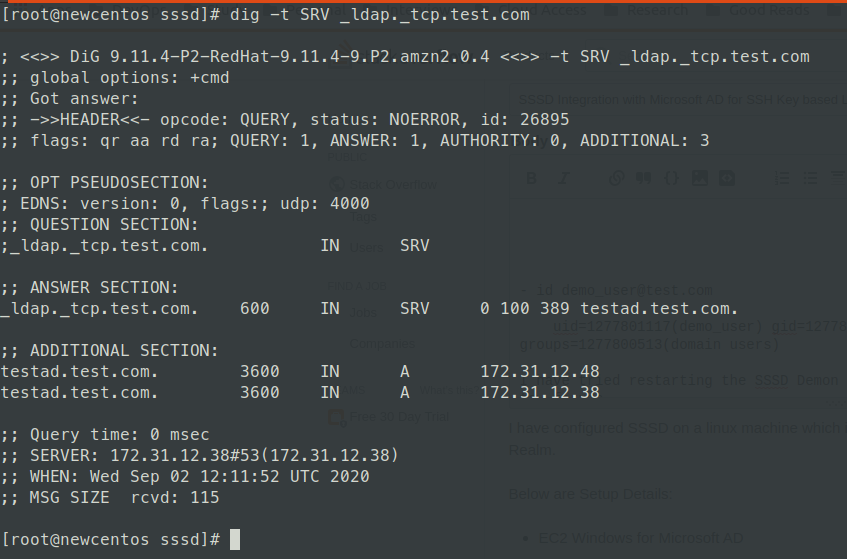The image size is (847, 559).
Task: Click the code sample braces icon
Action: (671, 178)
